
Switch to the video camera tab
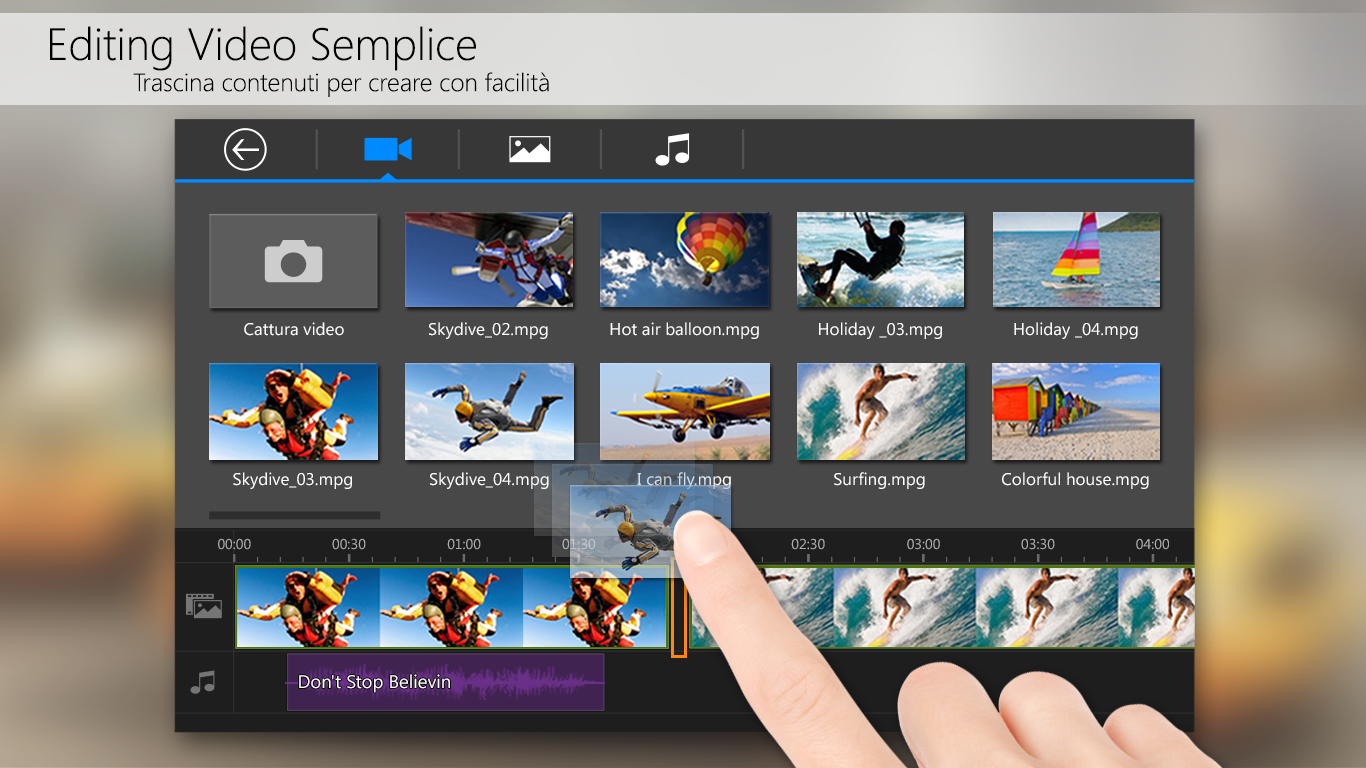[x=388, y=150]
